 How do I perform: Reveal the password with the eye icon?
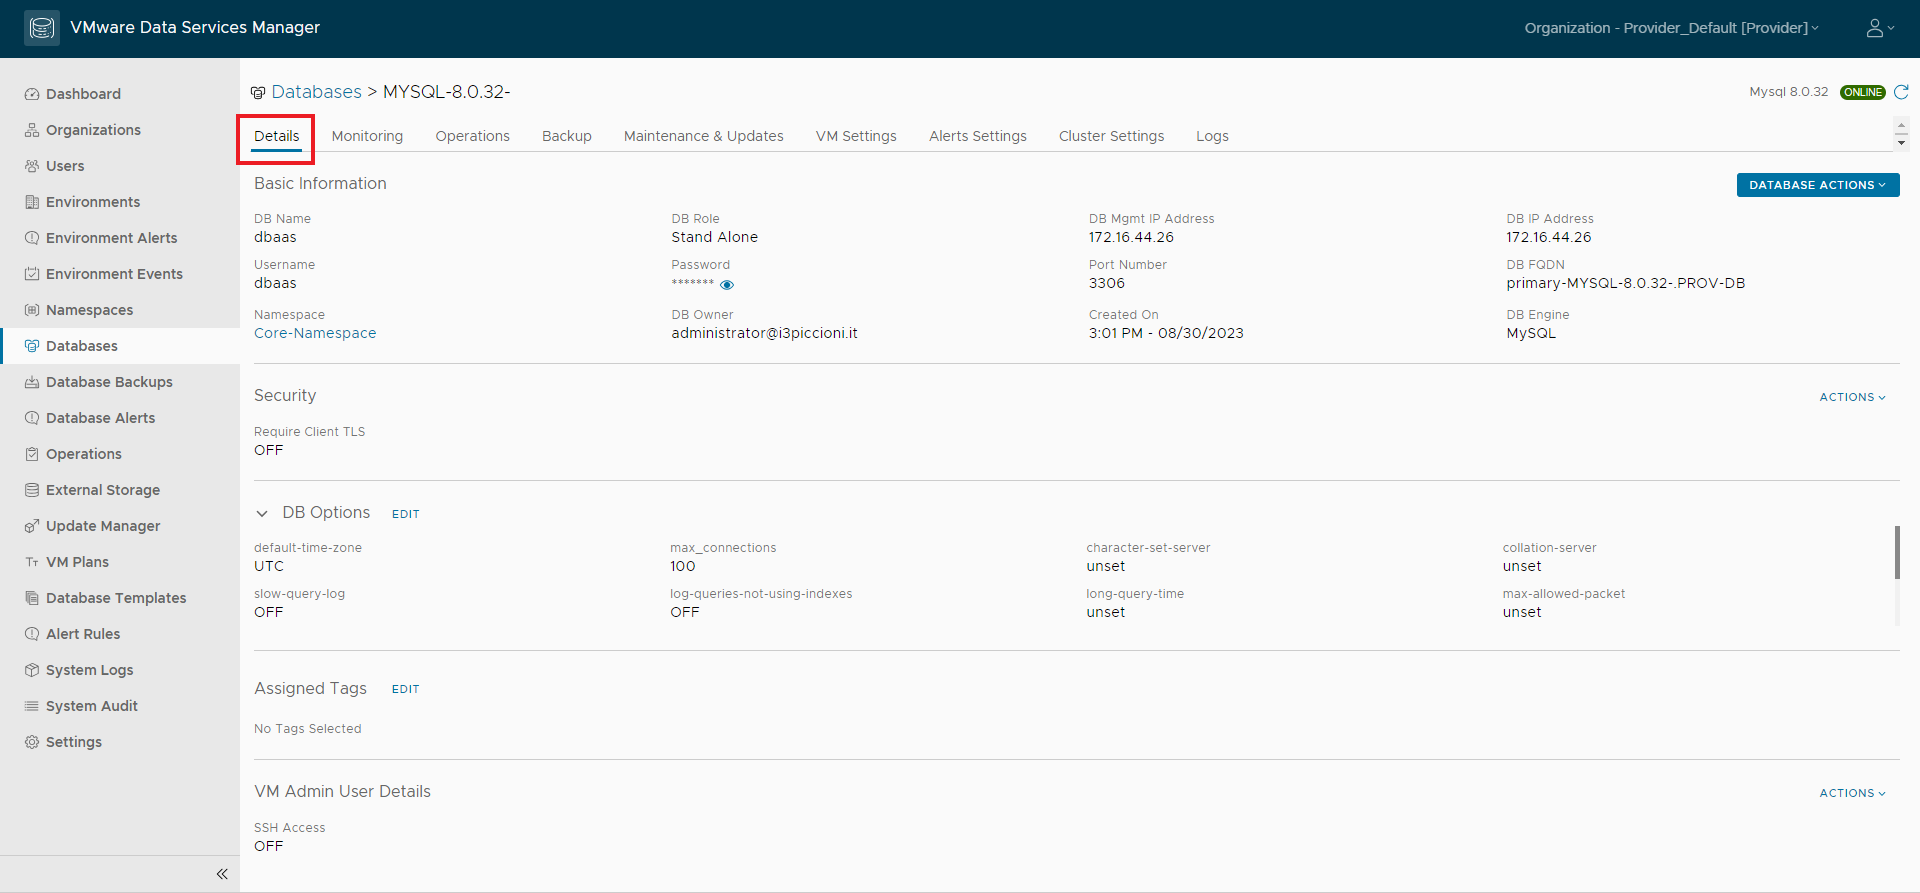pos(727,285)
